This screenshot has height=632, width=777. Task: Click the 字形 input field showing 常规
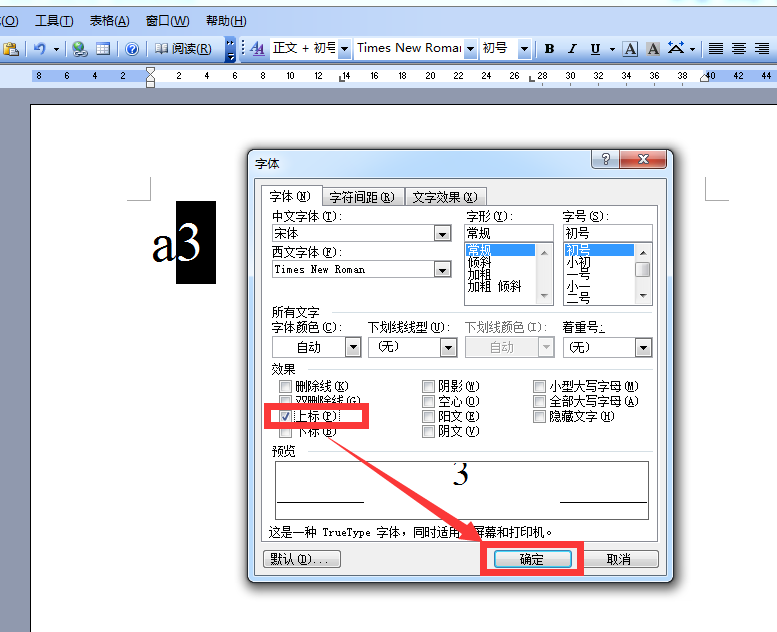coord(508,233)
